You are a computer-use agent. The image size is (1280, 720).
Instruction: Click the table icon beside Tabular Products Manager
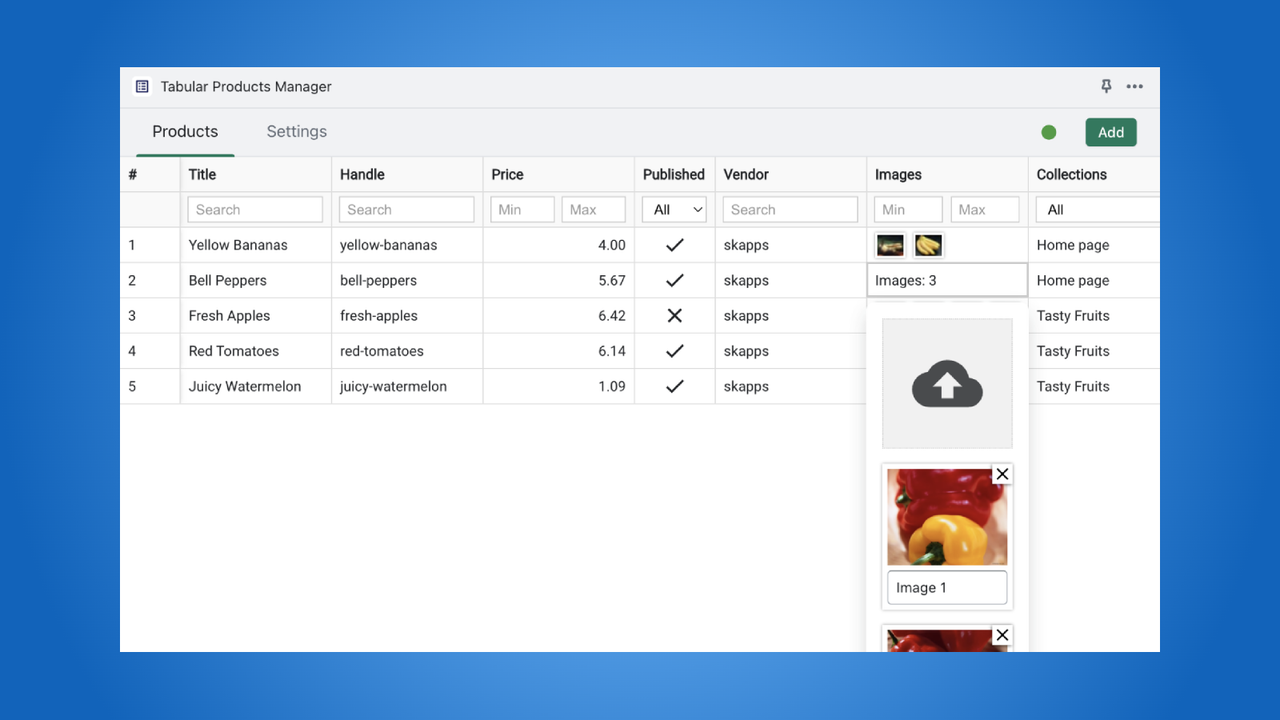pos(141,86)
